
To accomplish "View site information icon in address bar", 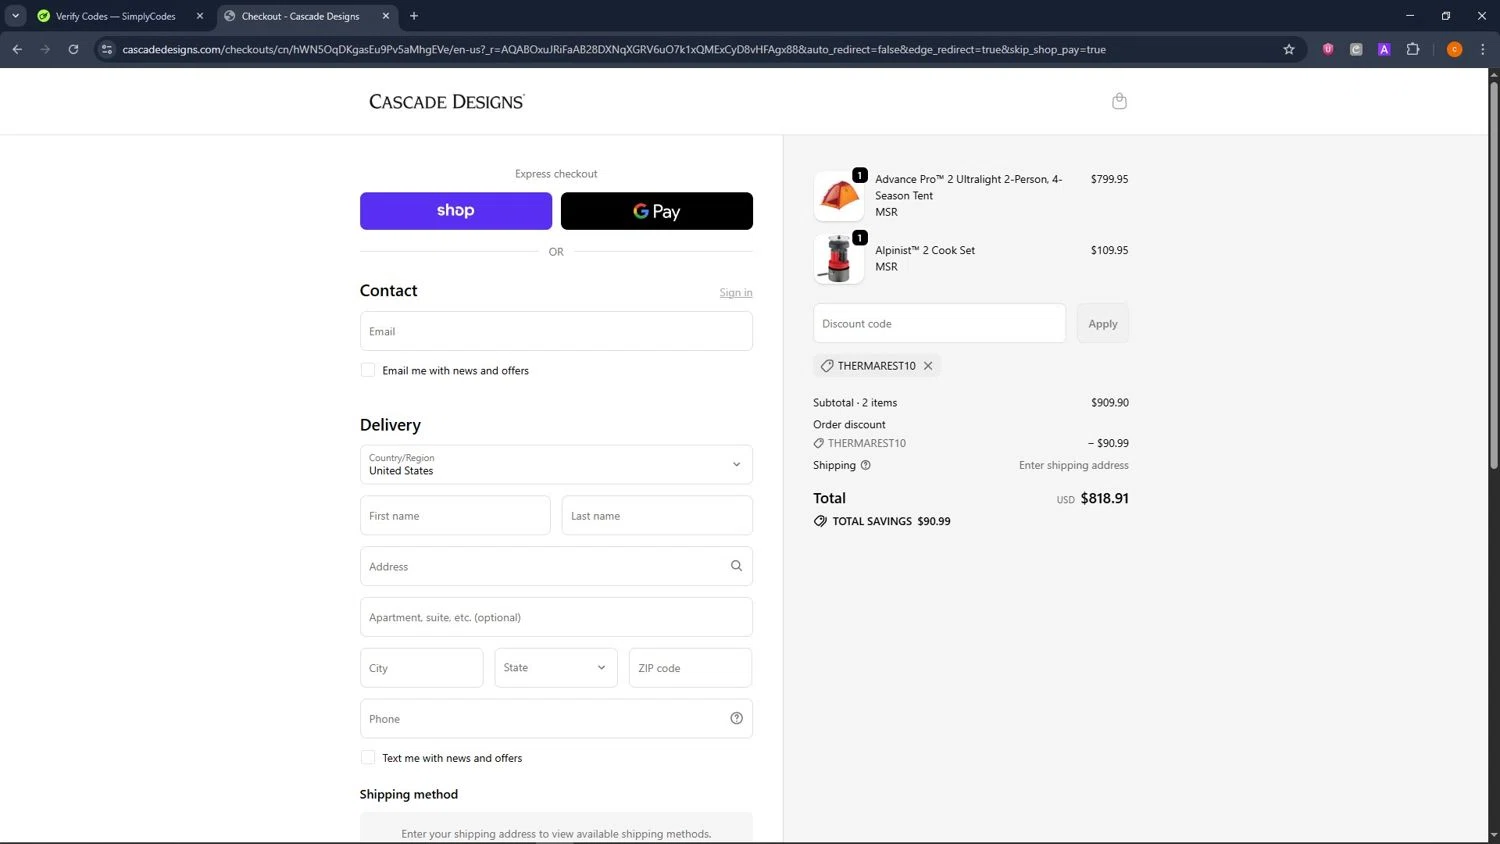I will (x=107, y=49).
